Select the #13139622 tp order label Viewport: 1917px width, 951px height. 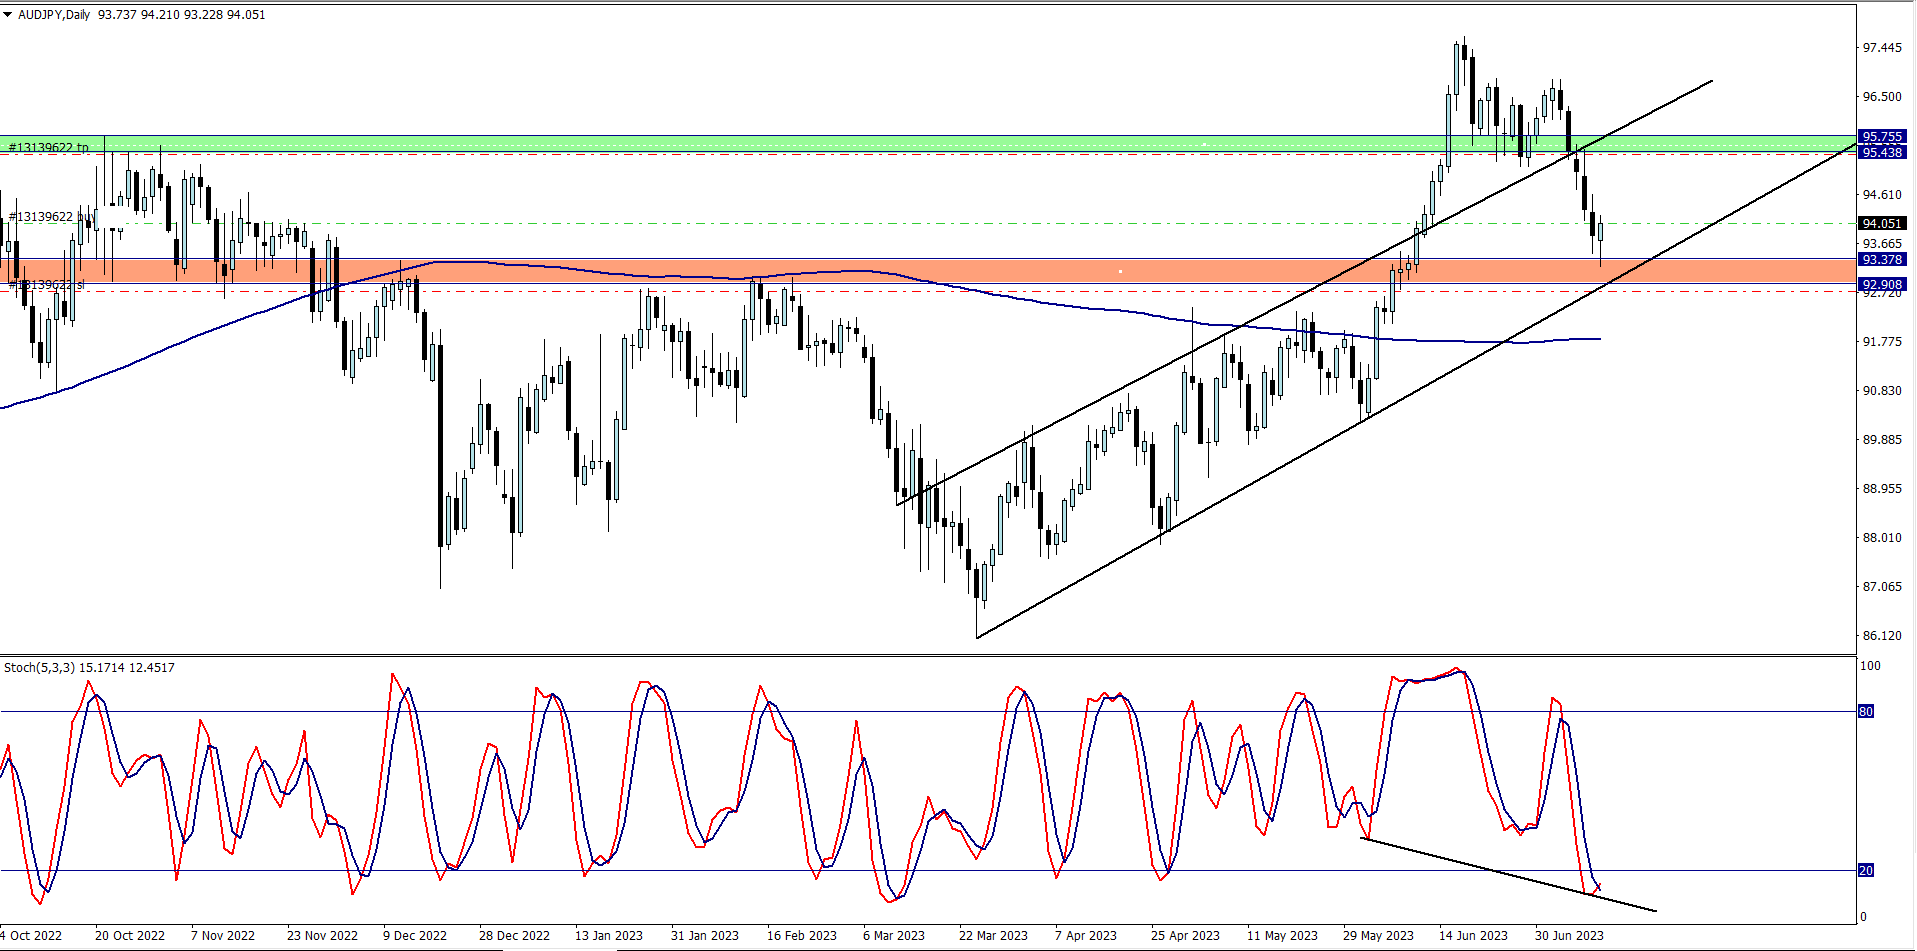49,147
